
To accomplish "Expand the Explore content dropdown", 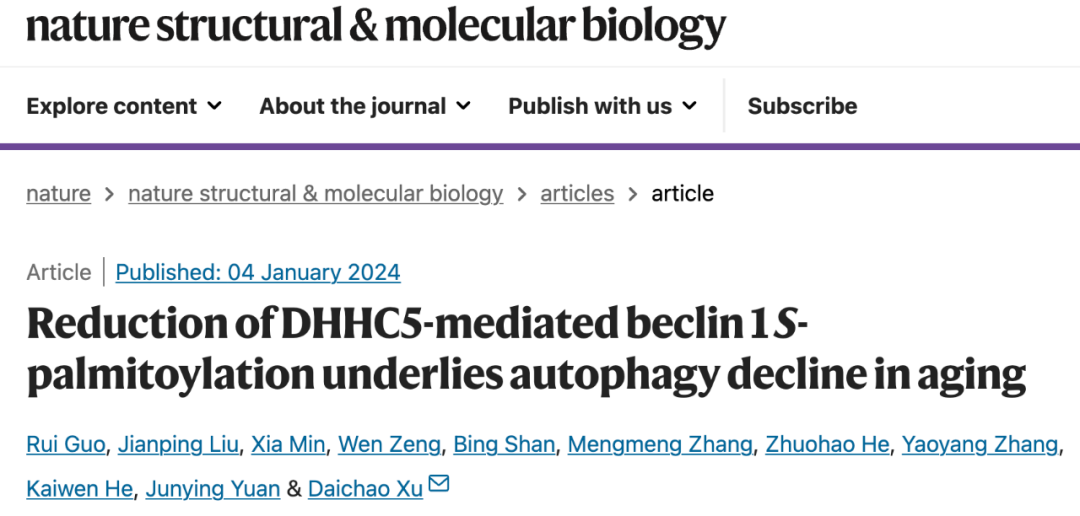I will tap(124, 106).
